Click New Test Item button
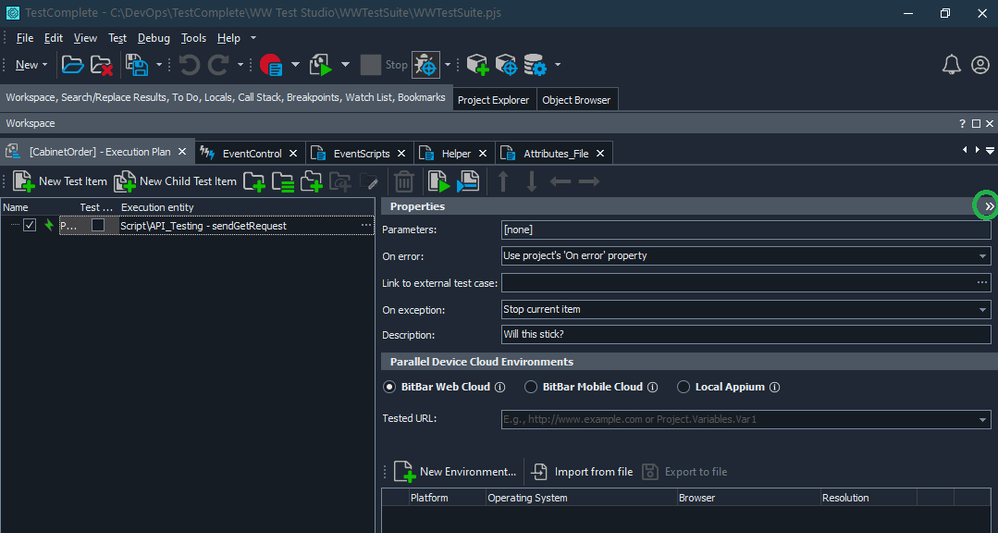Image resolution: width=998 pixels, height=533 pixels. click(60, 181)
